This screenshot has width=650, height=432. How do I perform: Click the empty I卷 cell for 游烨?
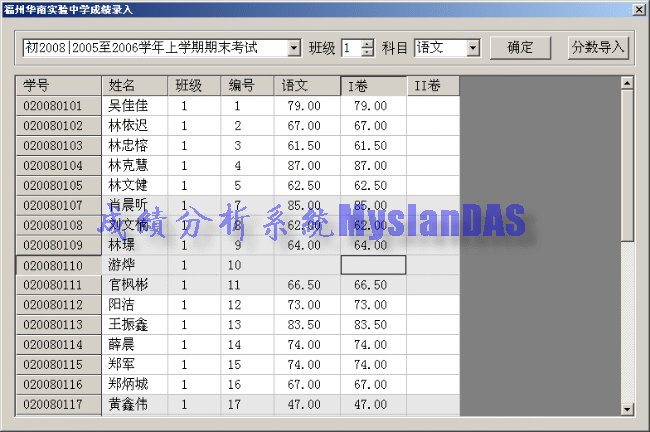tap(373, 265)
